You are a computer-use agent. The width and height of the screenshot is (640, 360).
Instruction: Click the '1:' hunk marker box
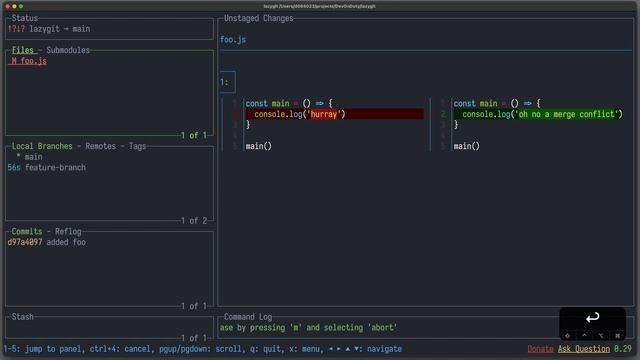pos(227,82)
